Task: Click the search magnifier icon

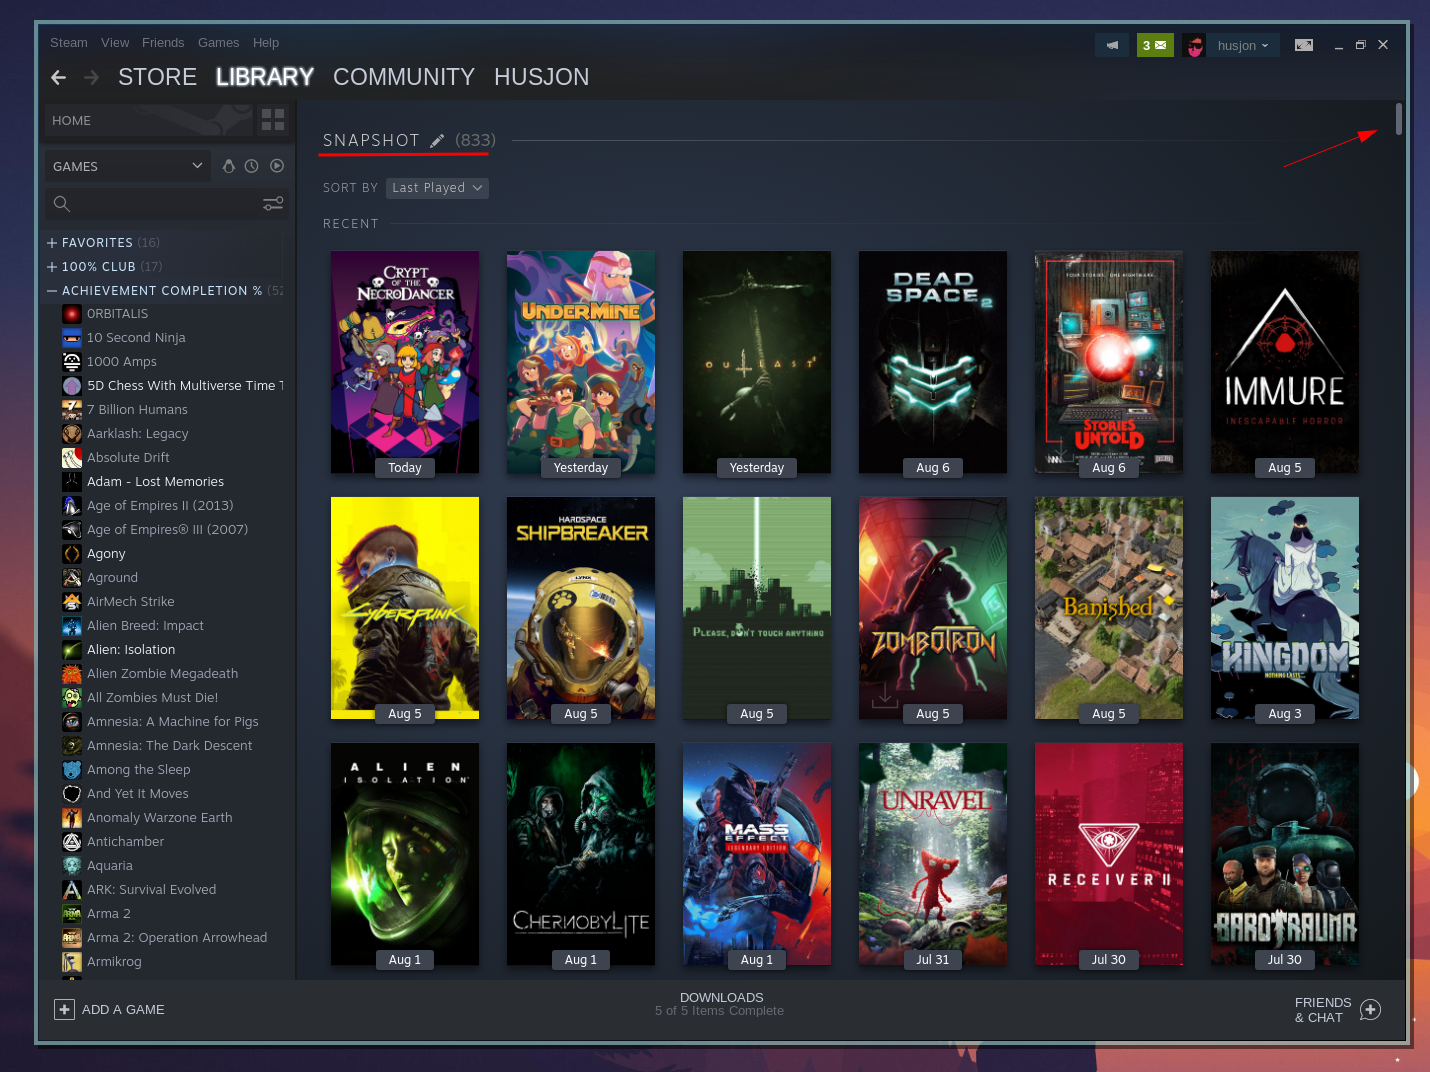Action: (62, 204)
